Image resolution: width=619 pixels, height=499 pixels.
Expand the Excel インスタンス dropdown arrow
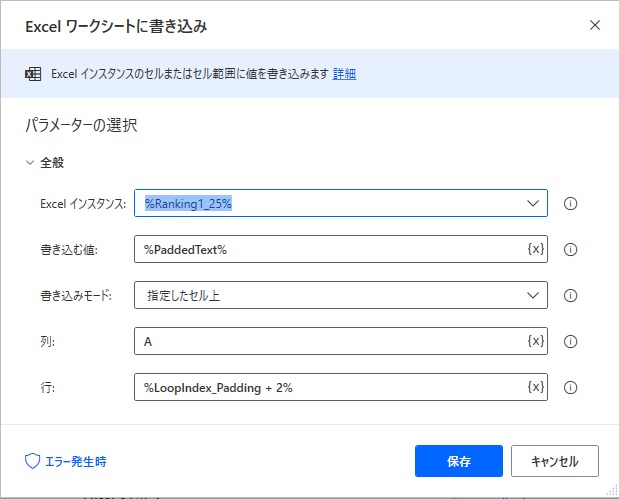tap(533, 203)
